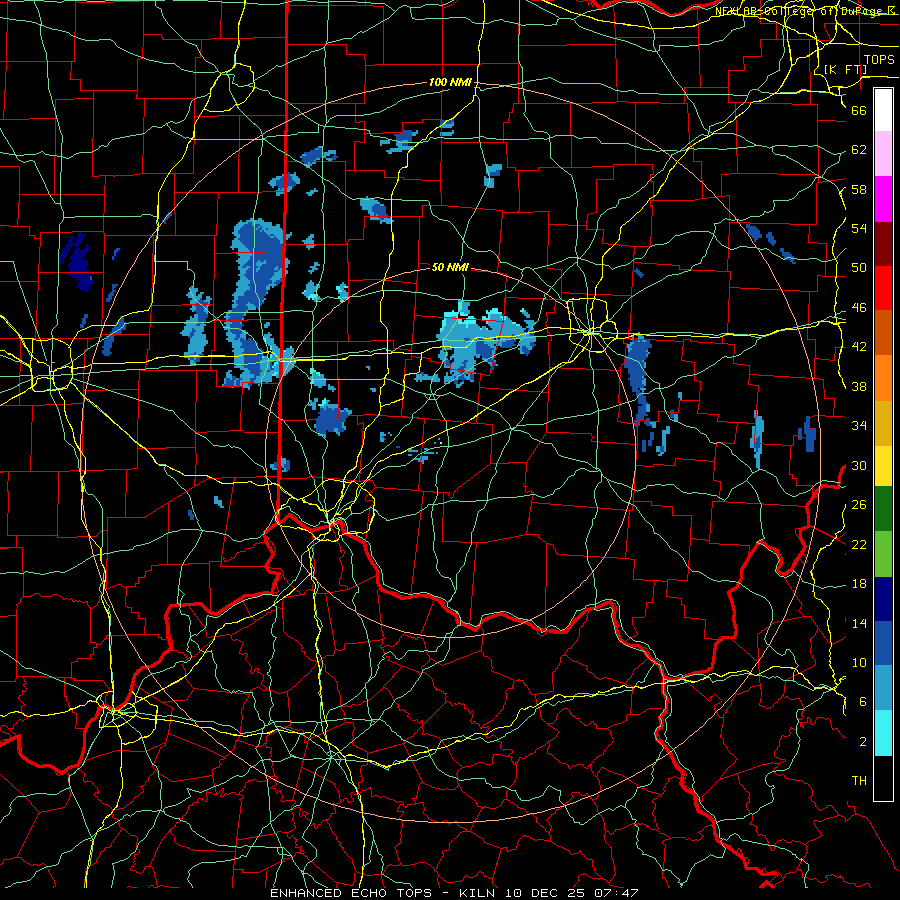The image size is (900, 900).
Task: Select the 38 value on the legend scale
Action: click(x=859, y=386)
